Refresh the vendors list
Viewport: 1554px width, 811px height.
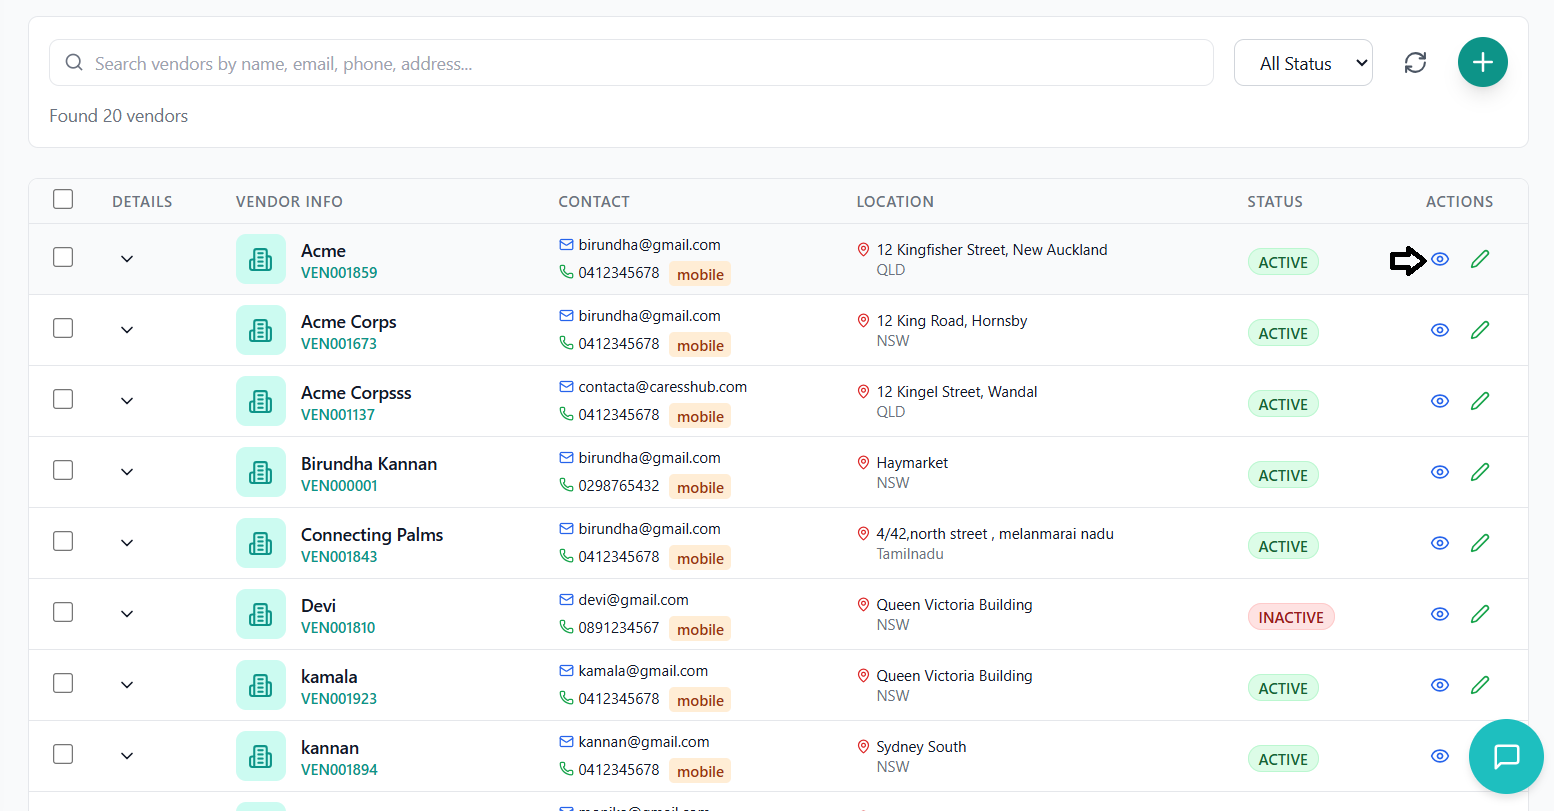click(1415, 62)
